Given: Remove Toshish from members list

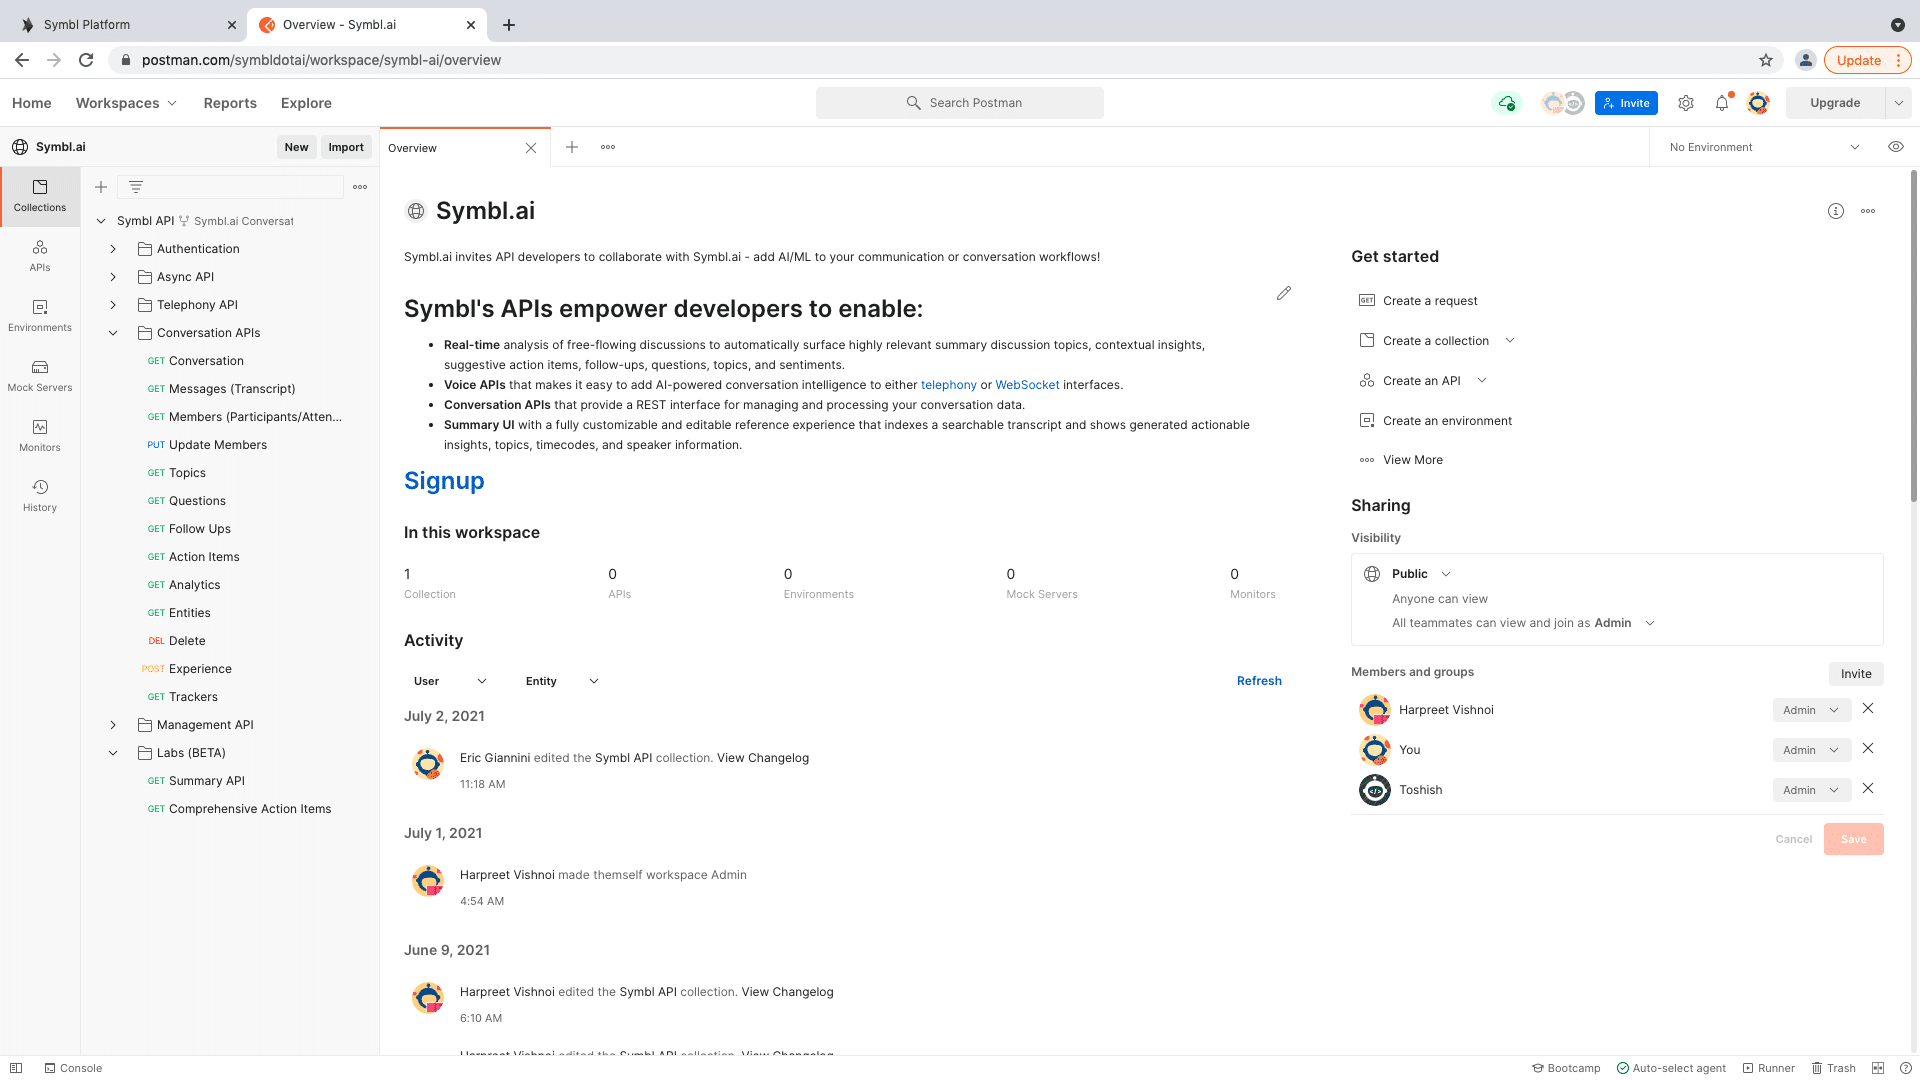Looking at the screenshot, I should 1868,789.
